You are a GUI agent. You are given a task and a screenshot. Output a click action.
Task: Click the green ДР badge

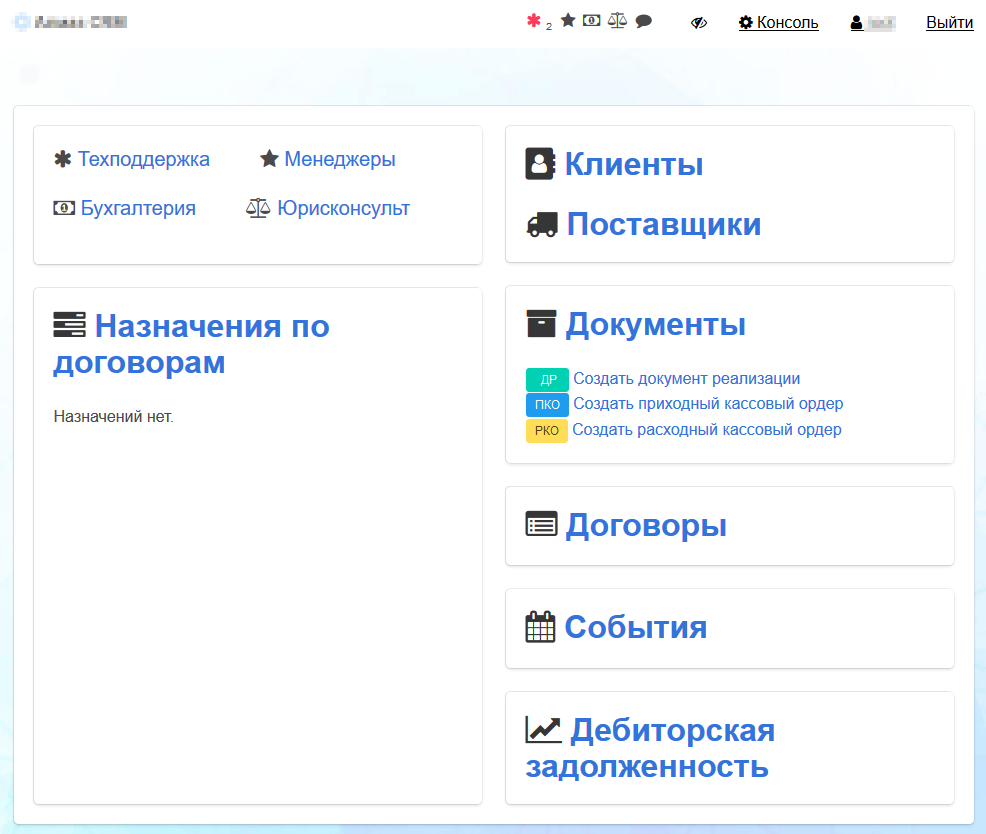547,380
